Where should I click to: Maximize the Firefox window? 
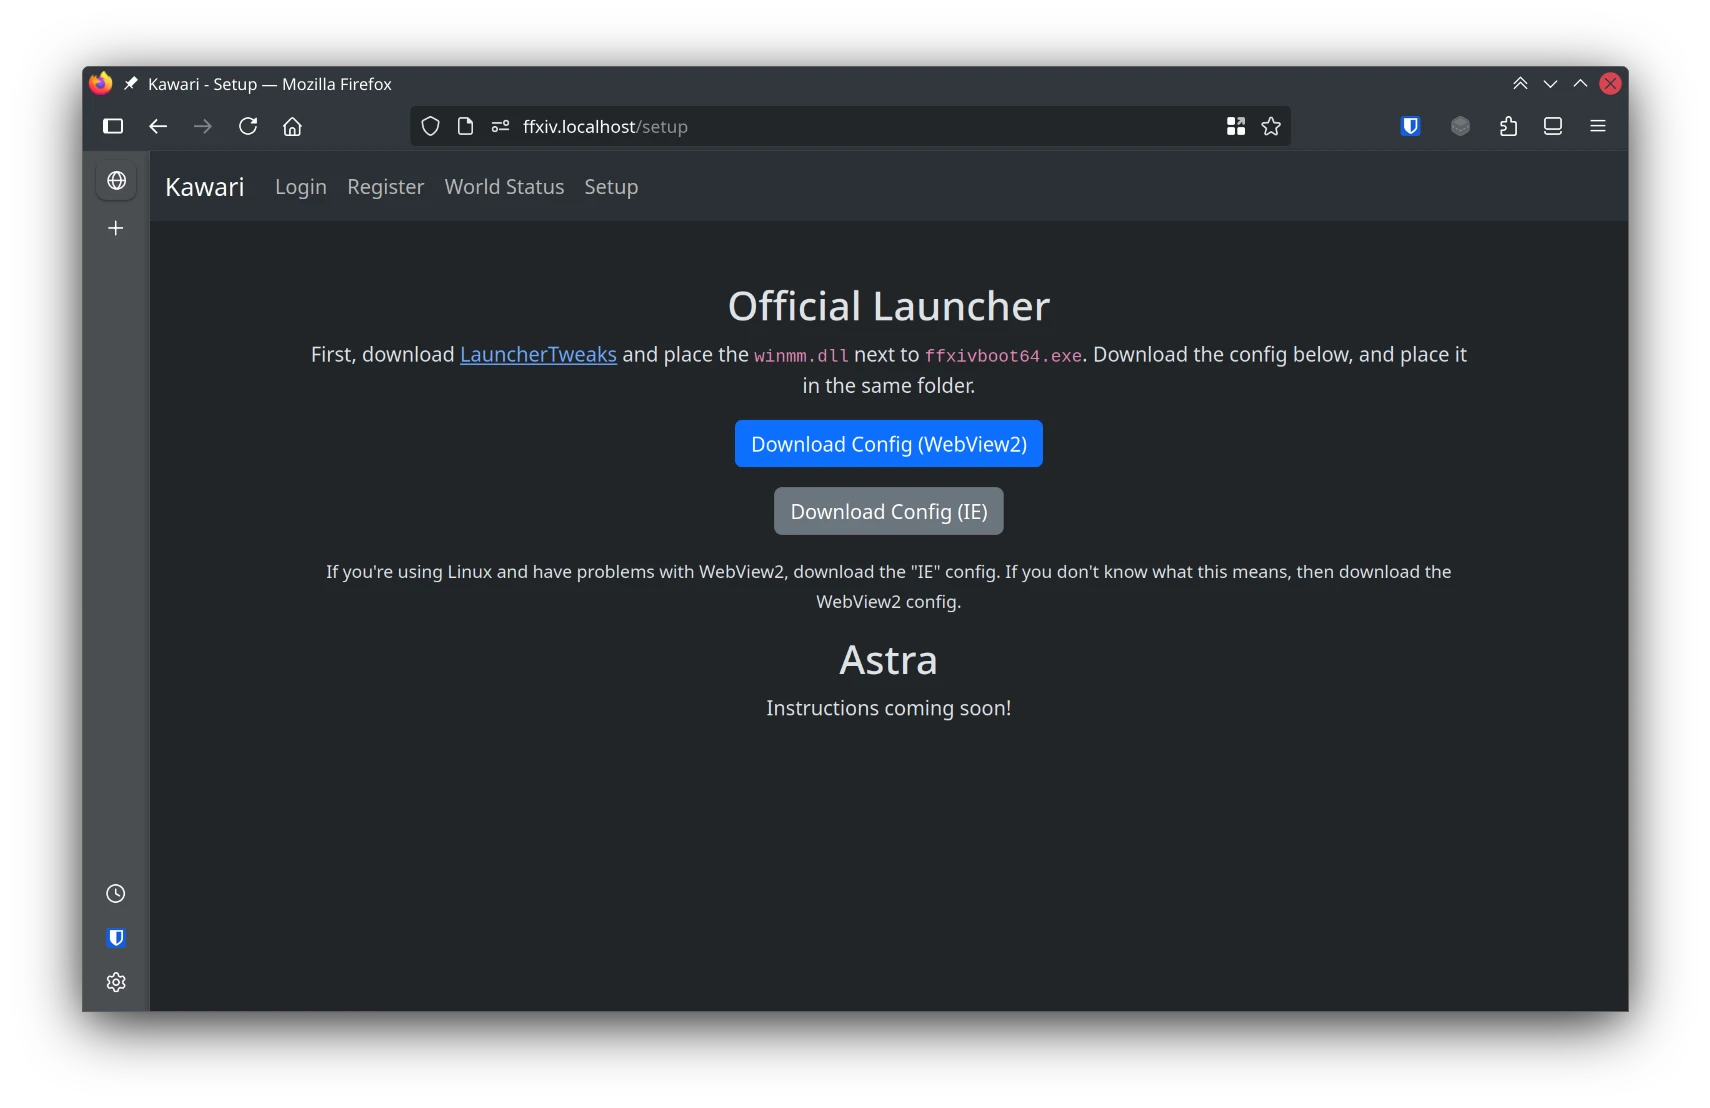1580,84
